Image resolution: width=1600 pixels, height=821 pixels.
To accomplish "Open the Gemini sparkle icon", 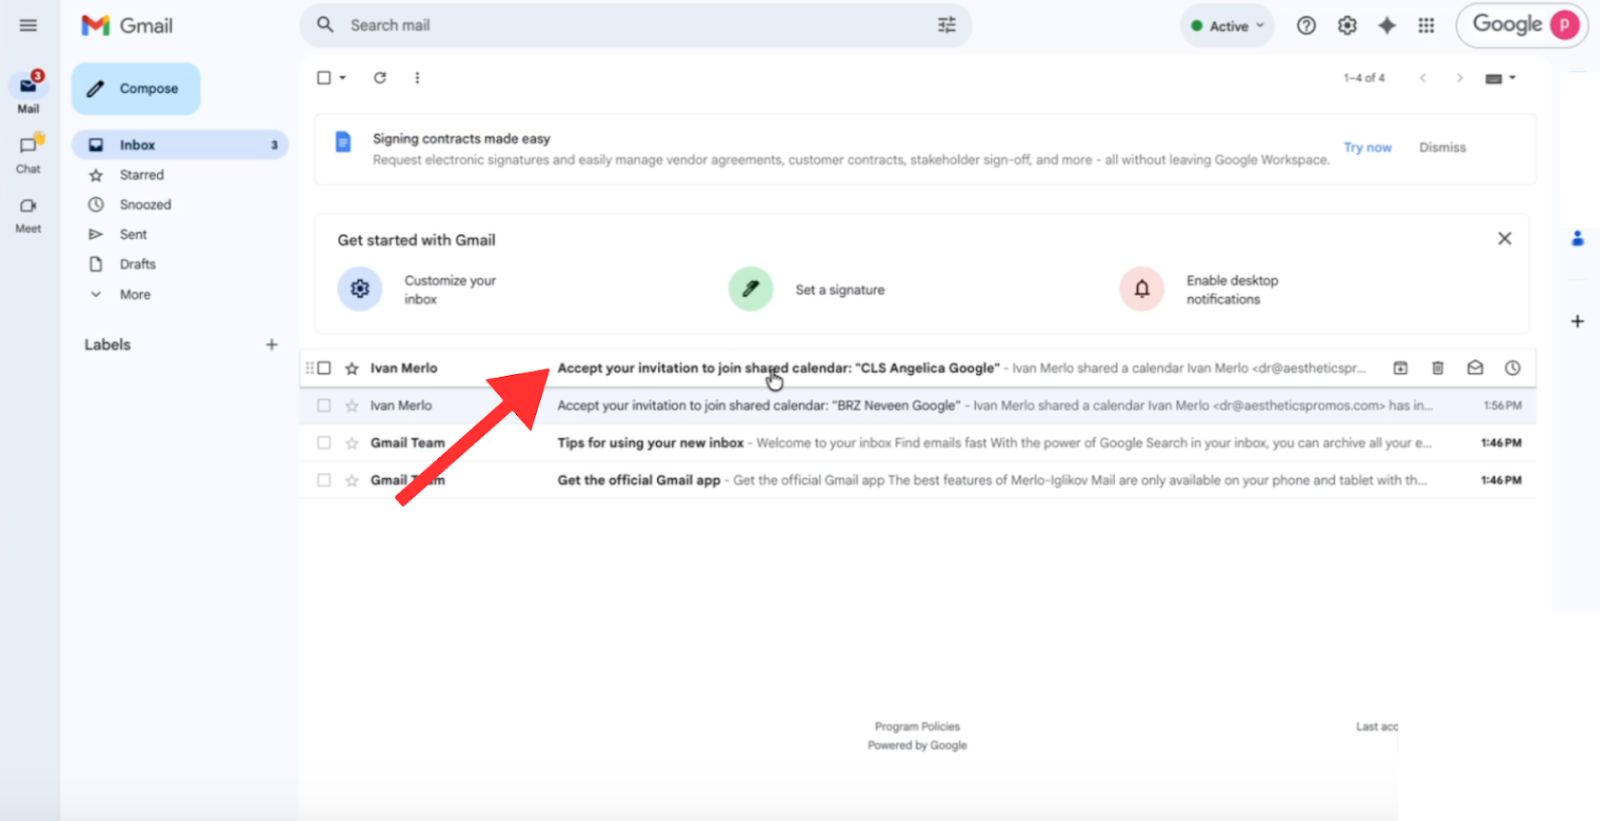I will pos(1387,26).
